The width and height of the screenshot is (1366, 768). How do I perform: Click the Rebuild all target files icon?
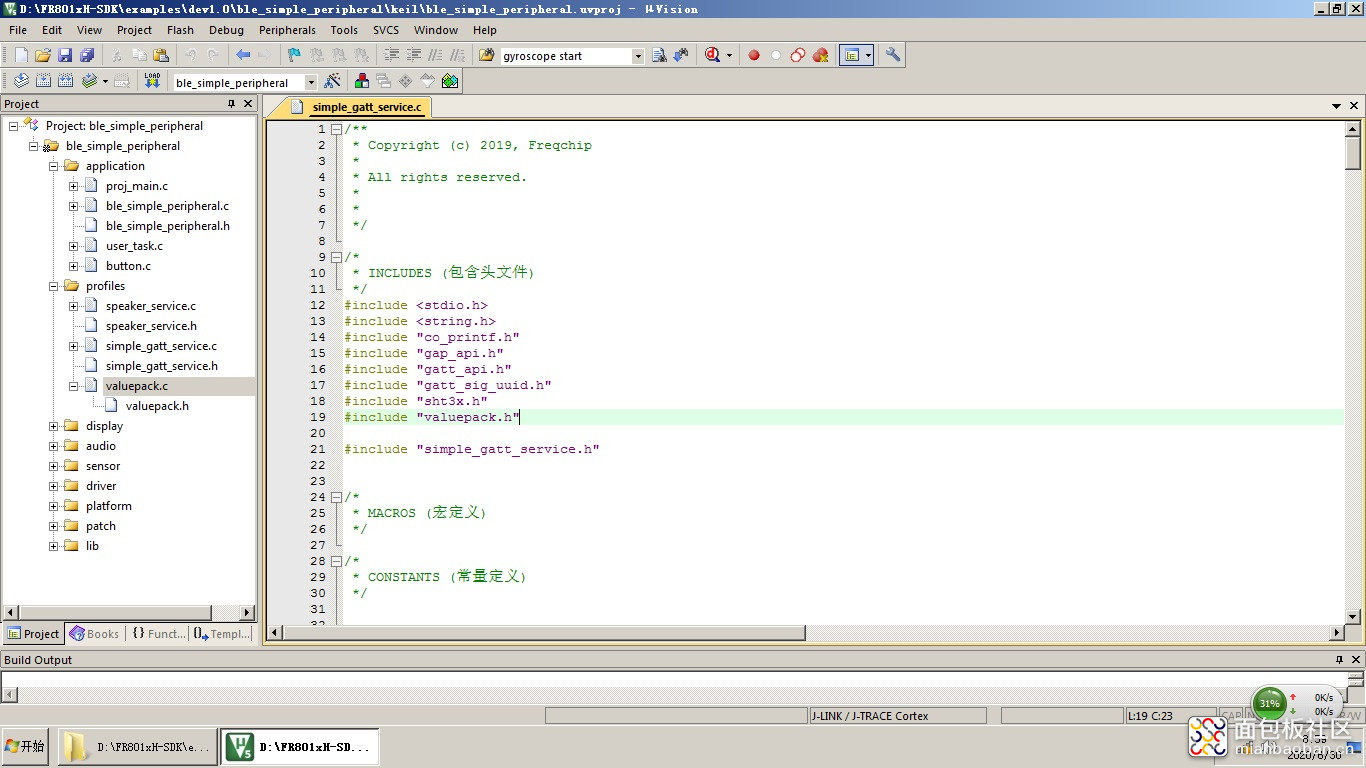65,81
